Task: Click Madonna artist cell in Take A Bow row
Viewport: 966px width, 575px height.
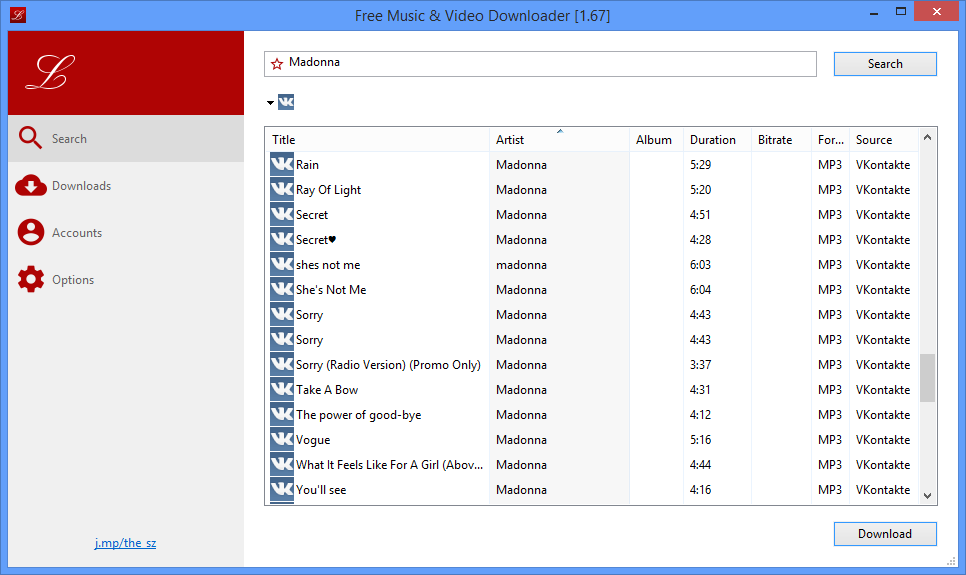Action: (x=521, y=389)
